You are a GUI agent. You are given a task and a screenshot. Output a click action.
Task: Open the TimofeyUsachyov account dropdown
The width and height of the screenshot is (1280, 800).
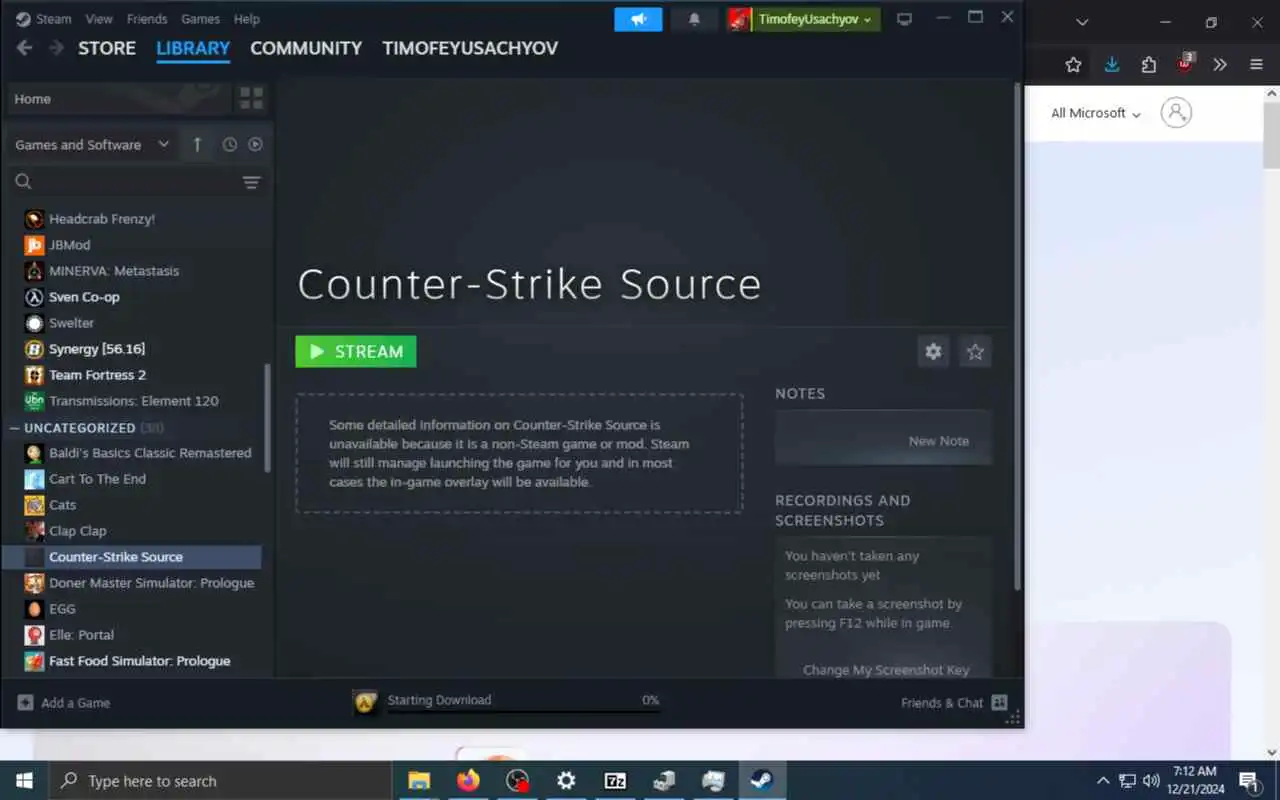point(804,19)
